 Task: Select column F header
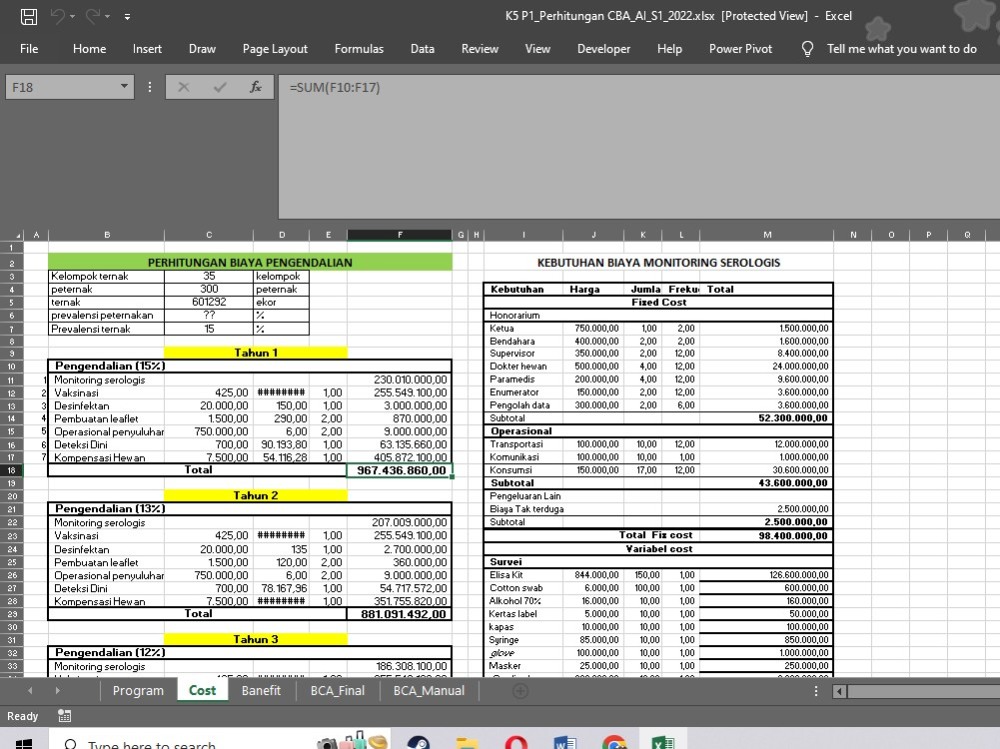[x=400, y=235]
